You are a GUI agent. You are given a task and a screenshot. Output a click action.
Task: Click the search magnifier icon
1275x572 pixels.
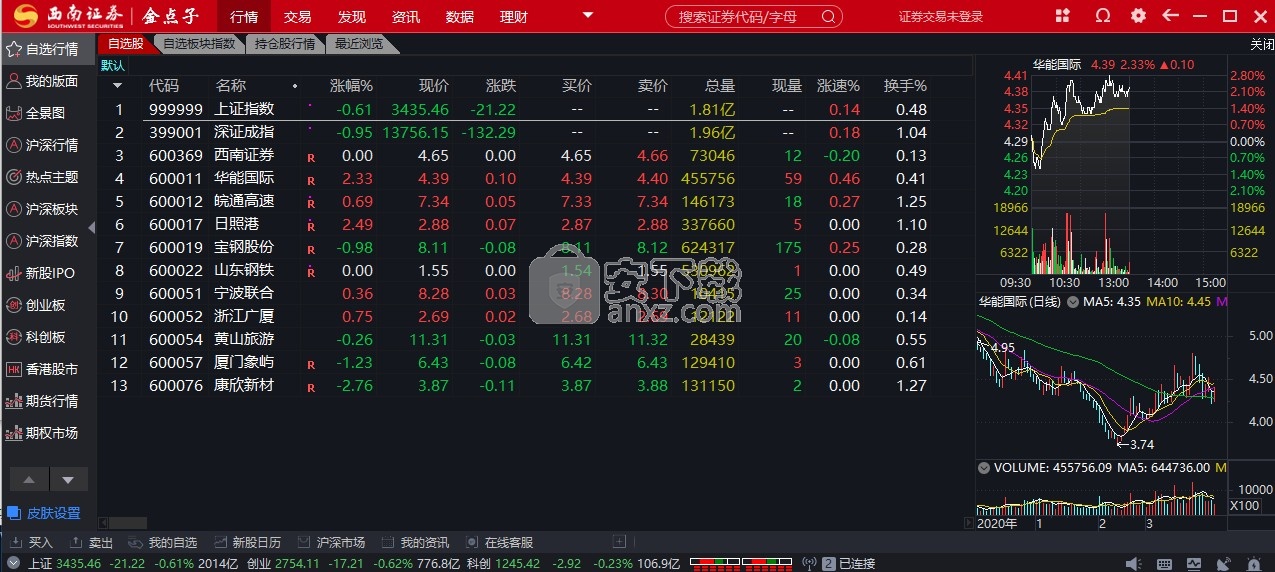click(828, 16)
